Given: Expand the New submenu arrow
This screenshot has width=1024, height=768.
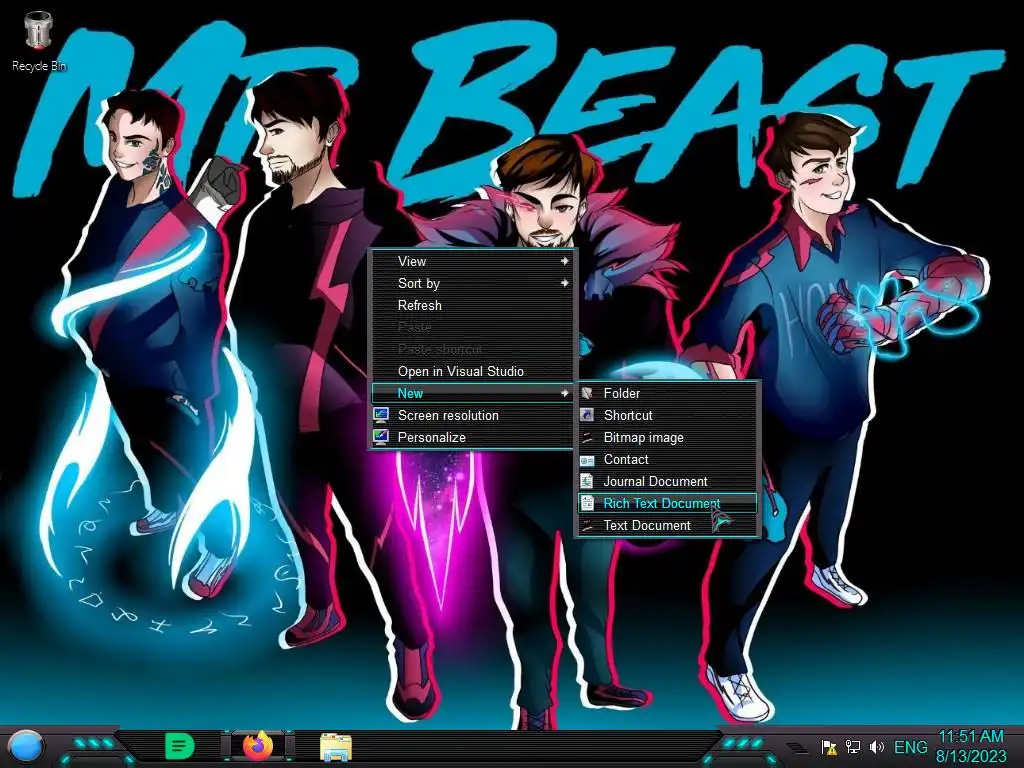Looking at the screenshot, I should pyautogui.click(x=564, y=393).
